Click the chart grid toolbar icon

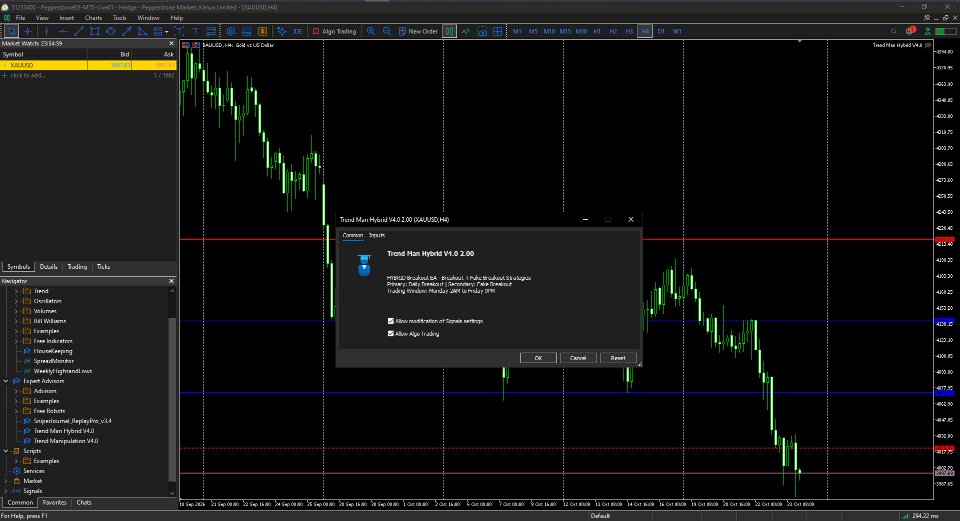click(x=498, y=31)
